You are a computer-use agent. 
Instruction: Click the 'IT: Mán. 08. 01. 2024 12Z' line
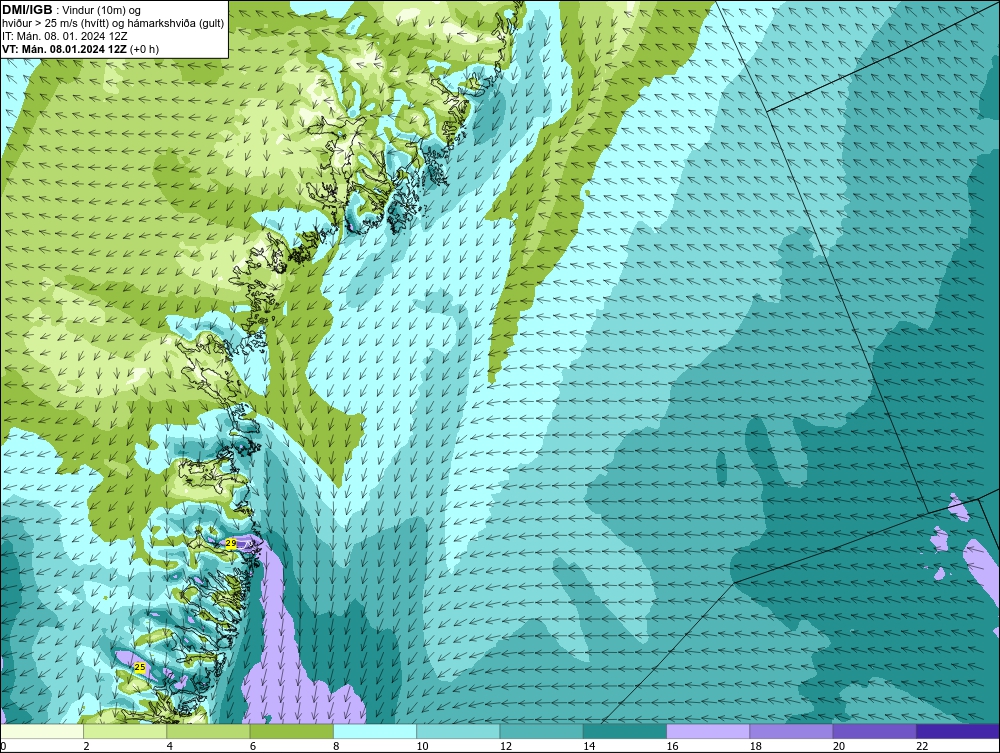pos(64,36)
